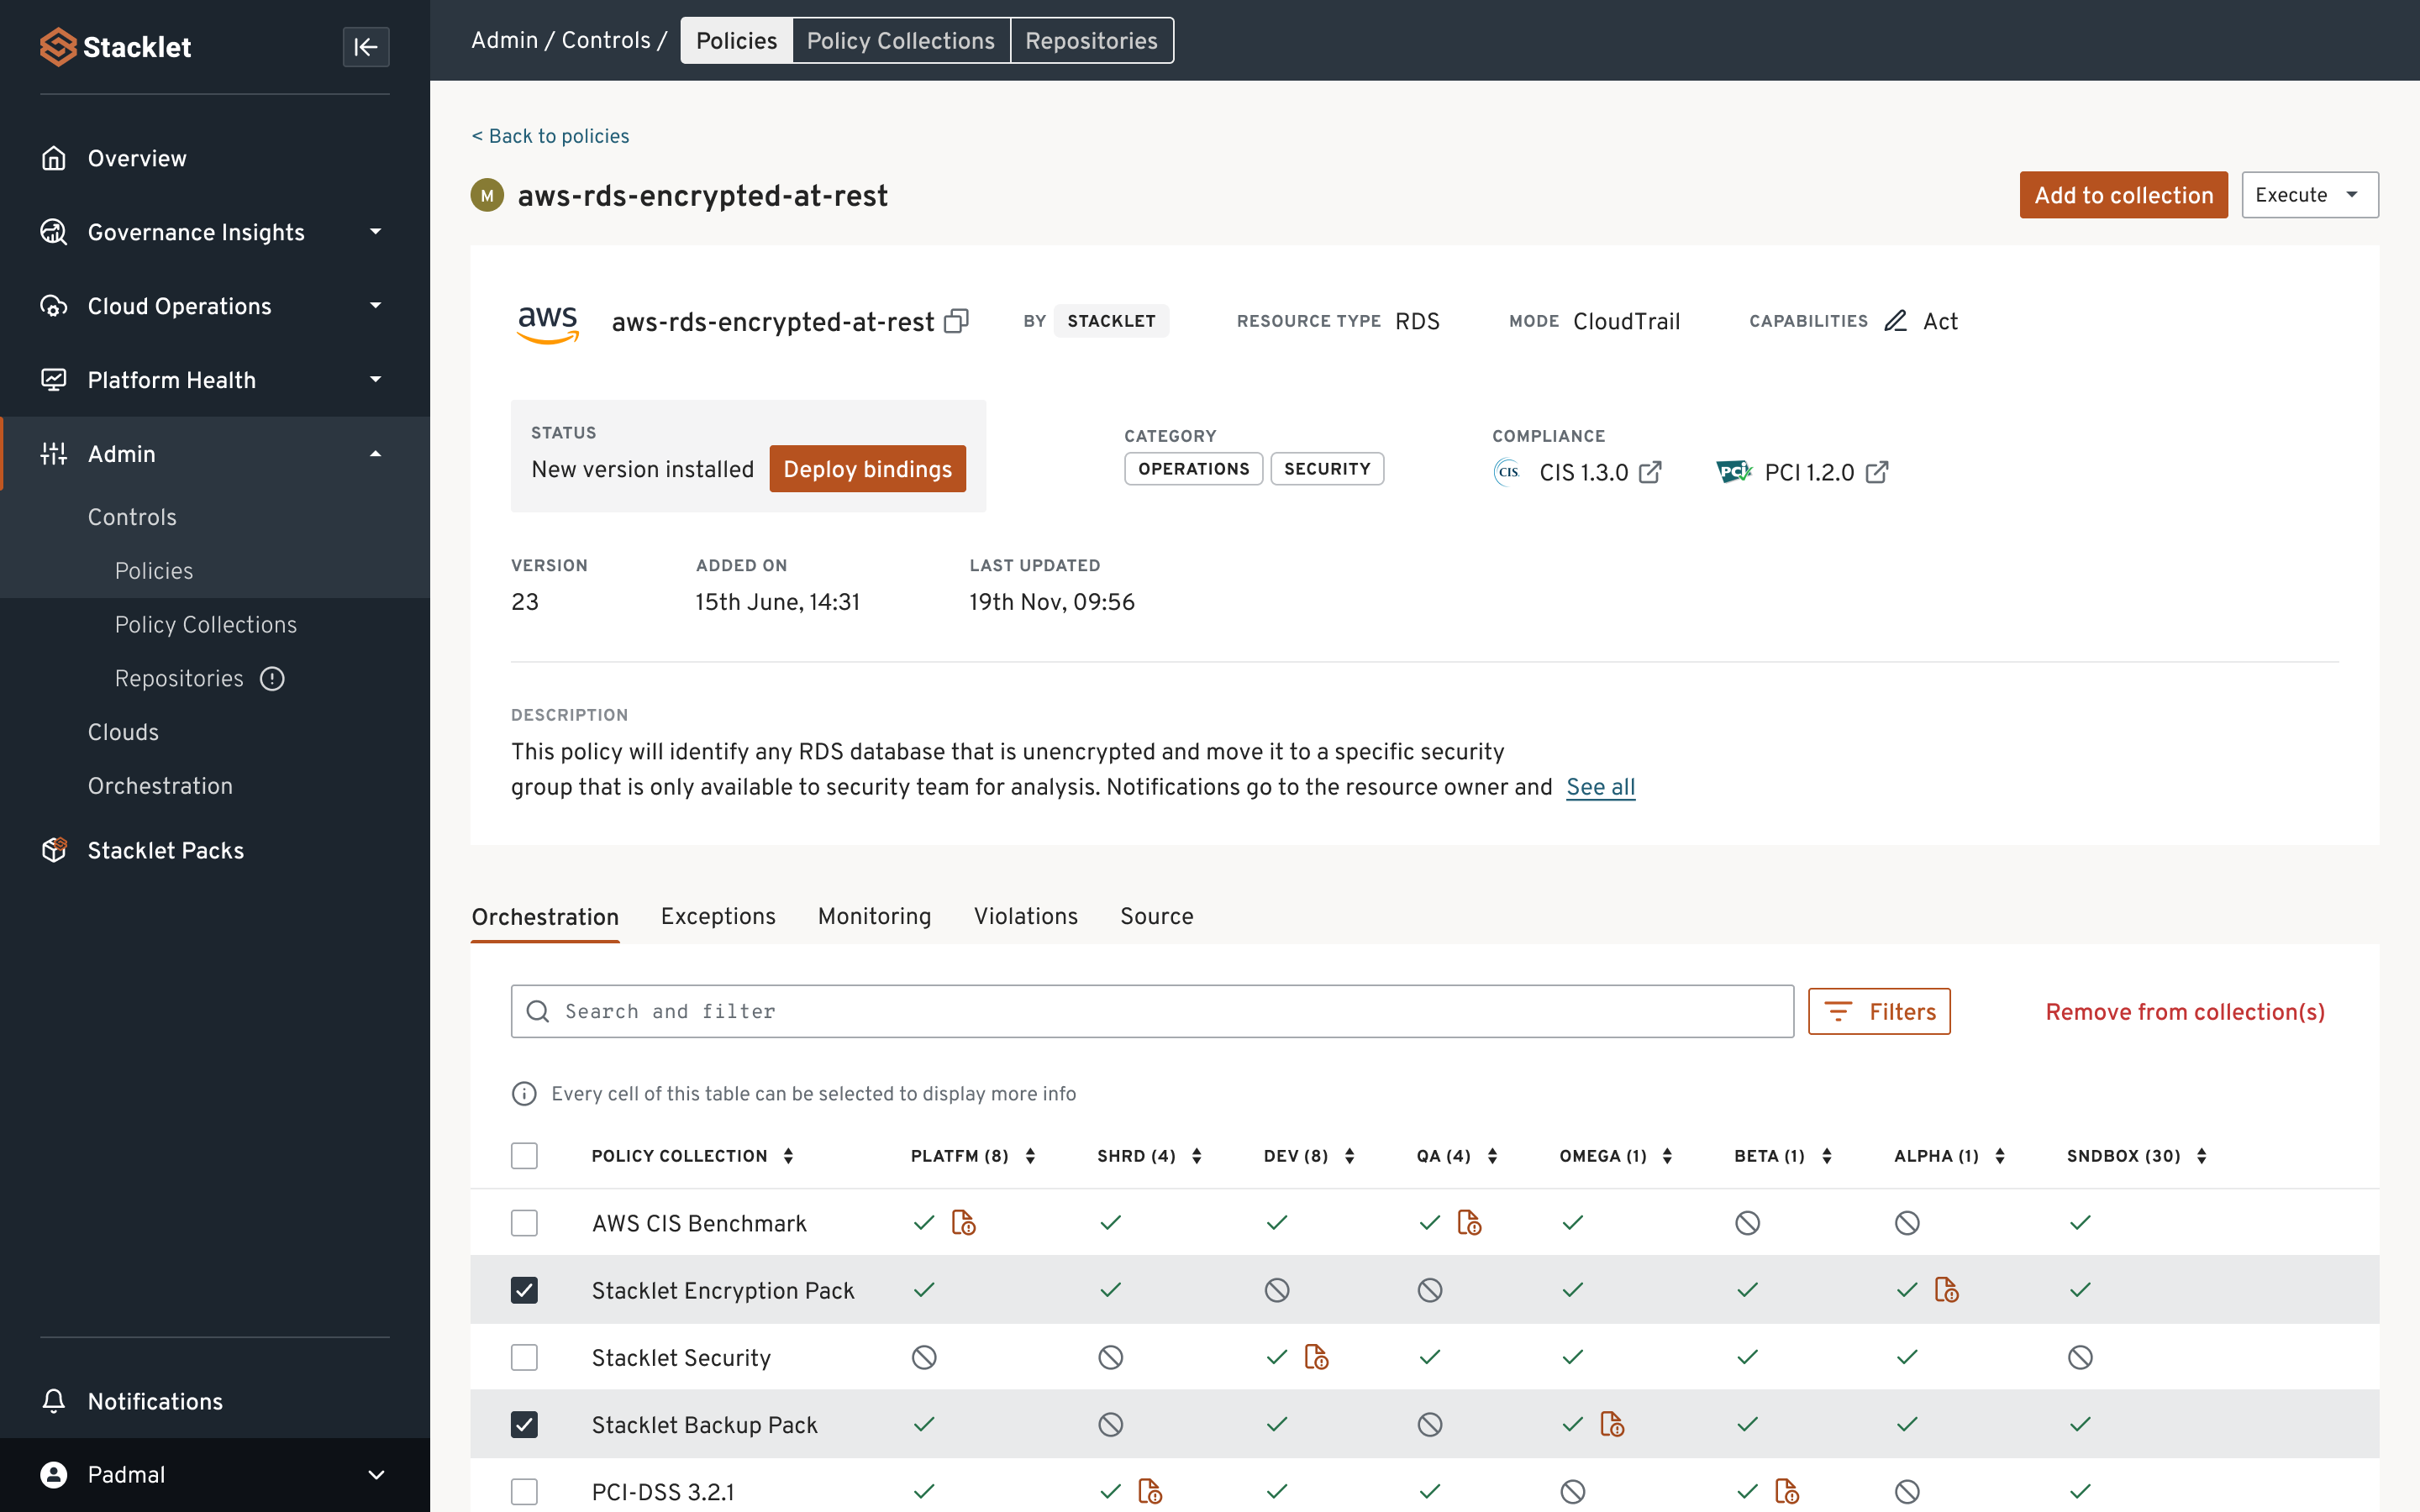Uncheck the Stacklet Backup Pack checkbox
This screenshot has height=1512, width=2420.
524,1424
